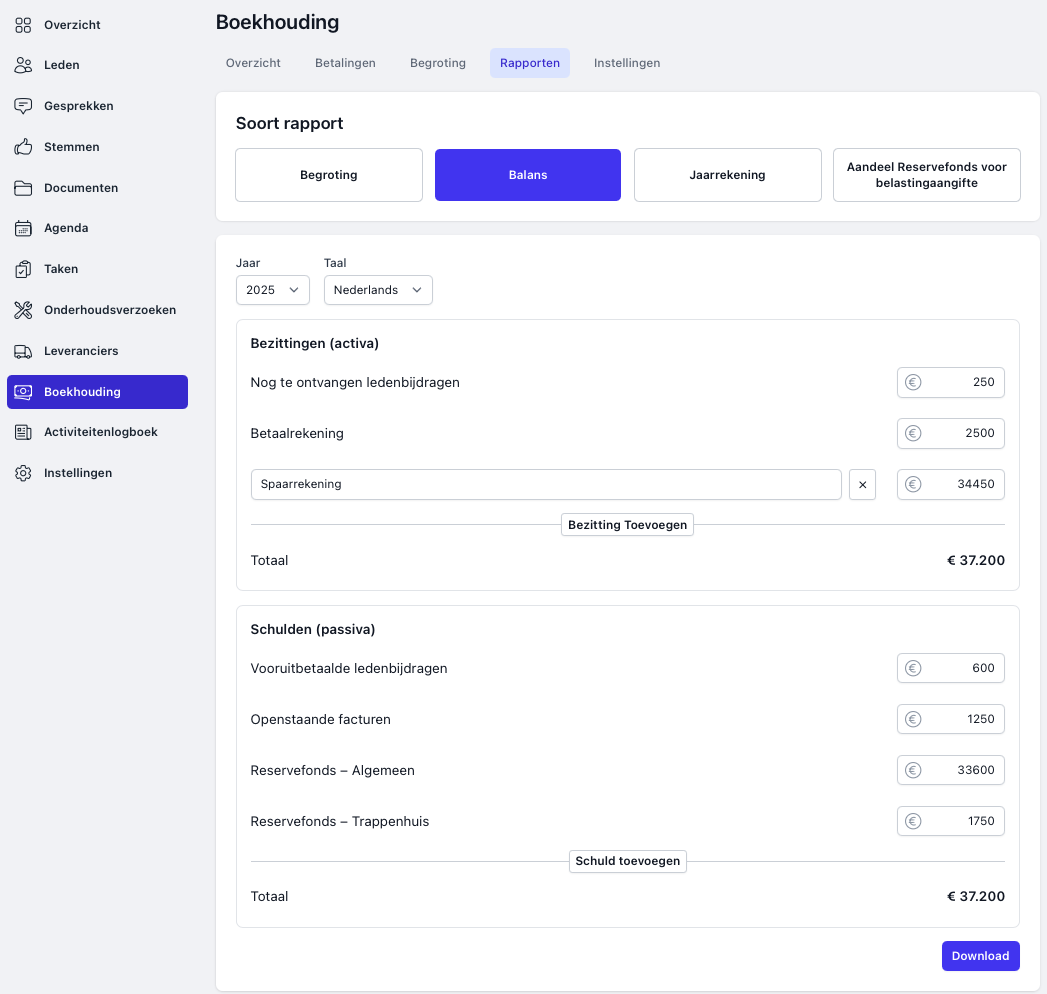Choose Aandeel Reservefonds voor belastingaangifte report
Viewport: 1047px width, 994px height.
point(926,175)
